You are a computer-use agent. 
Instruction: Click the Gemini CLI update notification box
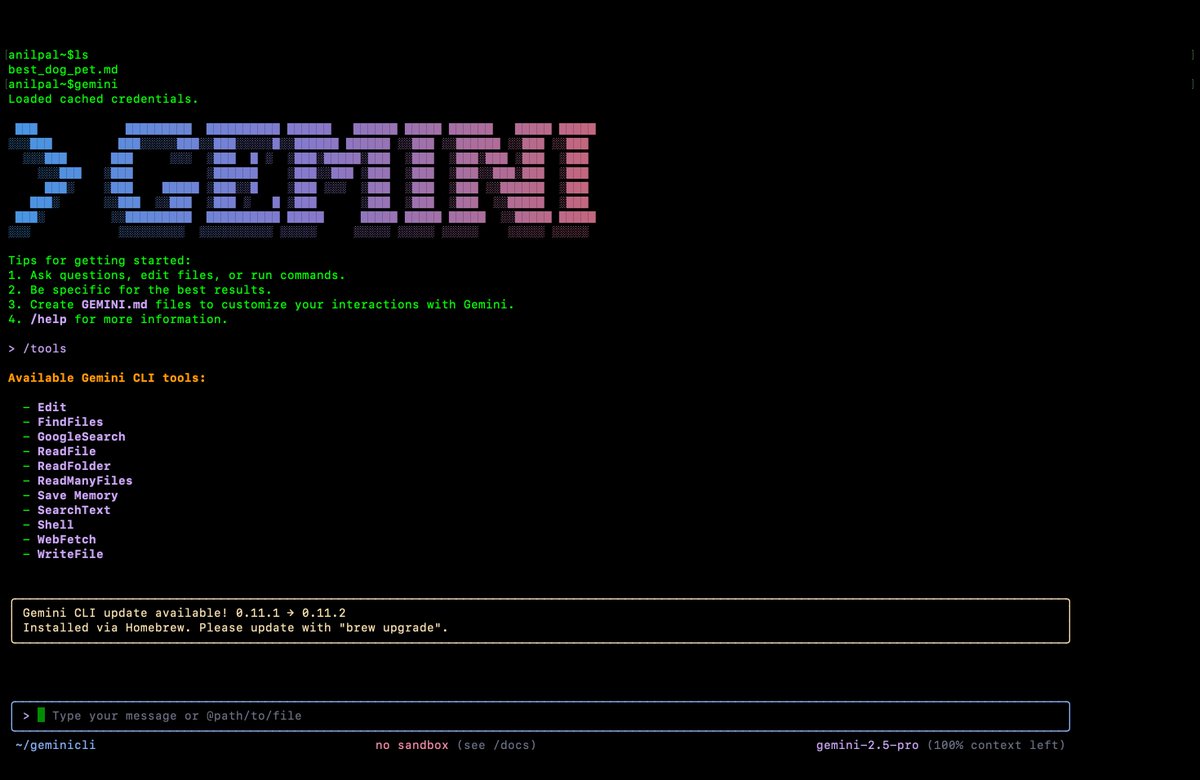[x=540, y=620]
